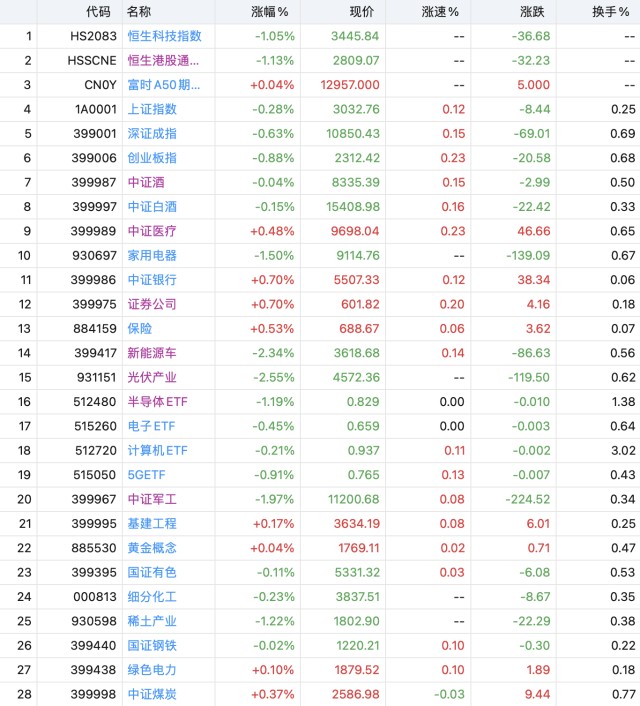Open 中证白酒 index

point(152,207)
